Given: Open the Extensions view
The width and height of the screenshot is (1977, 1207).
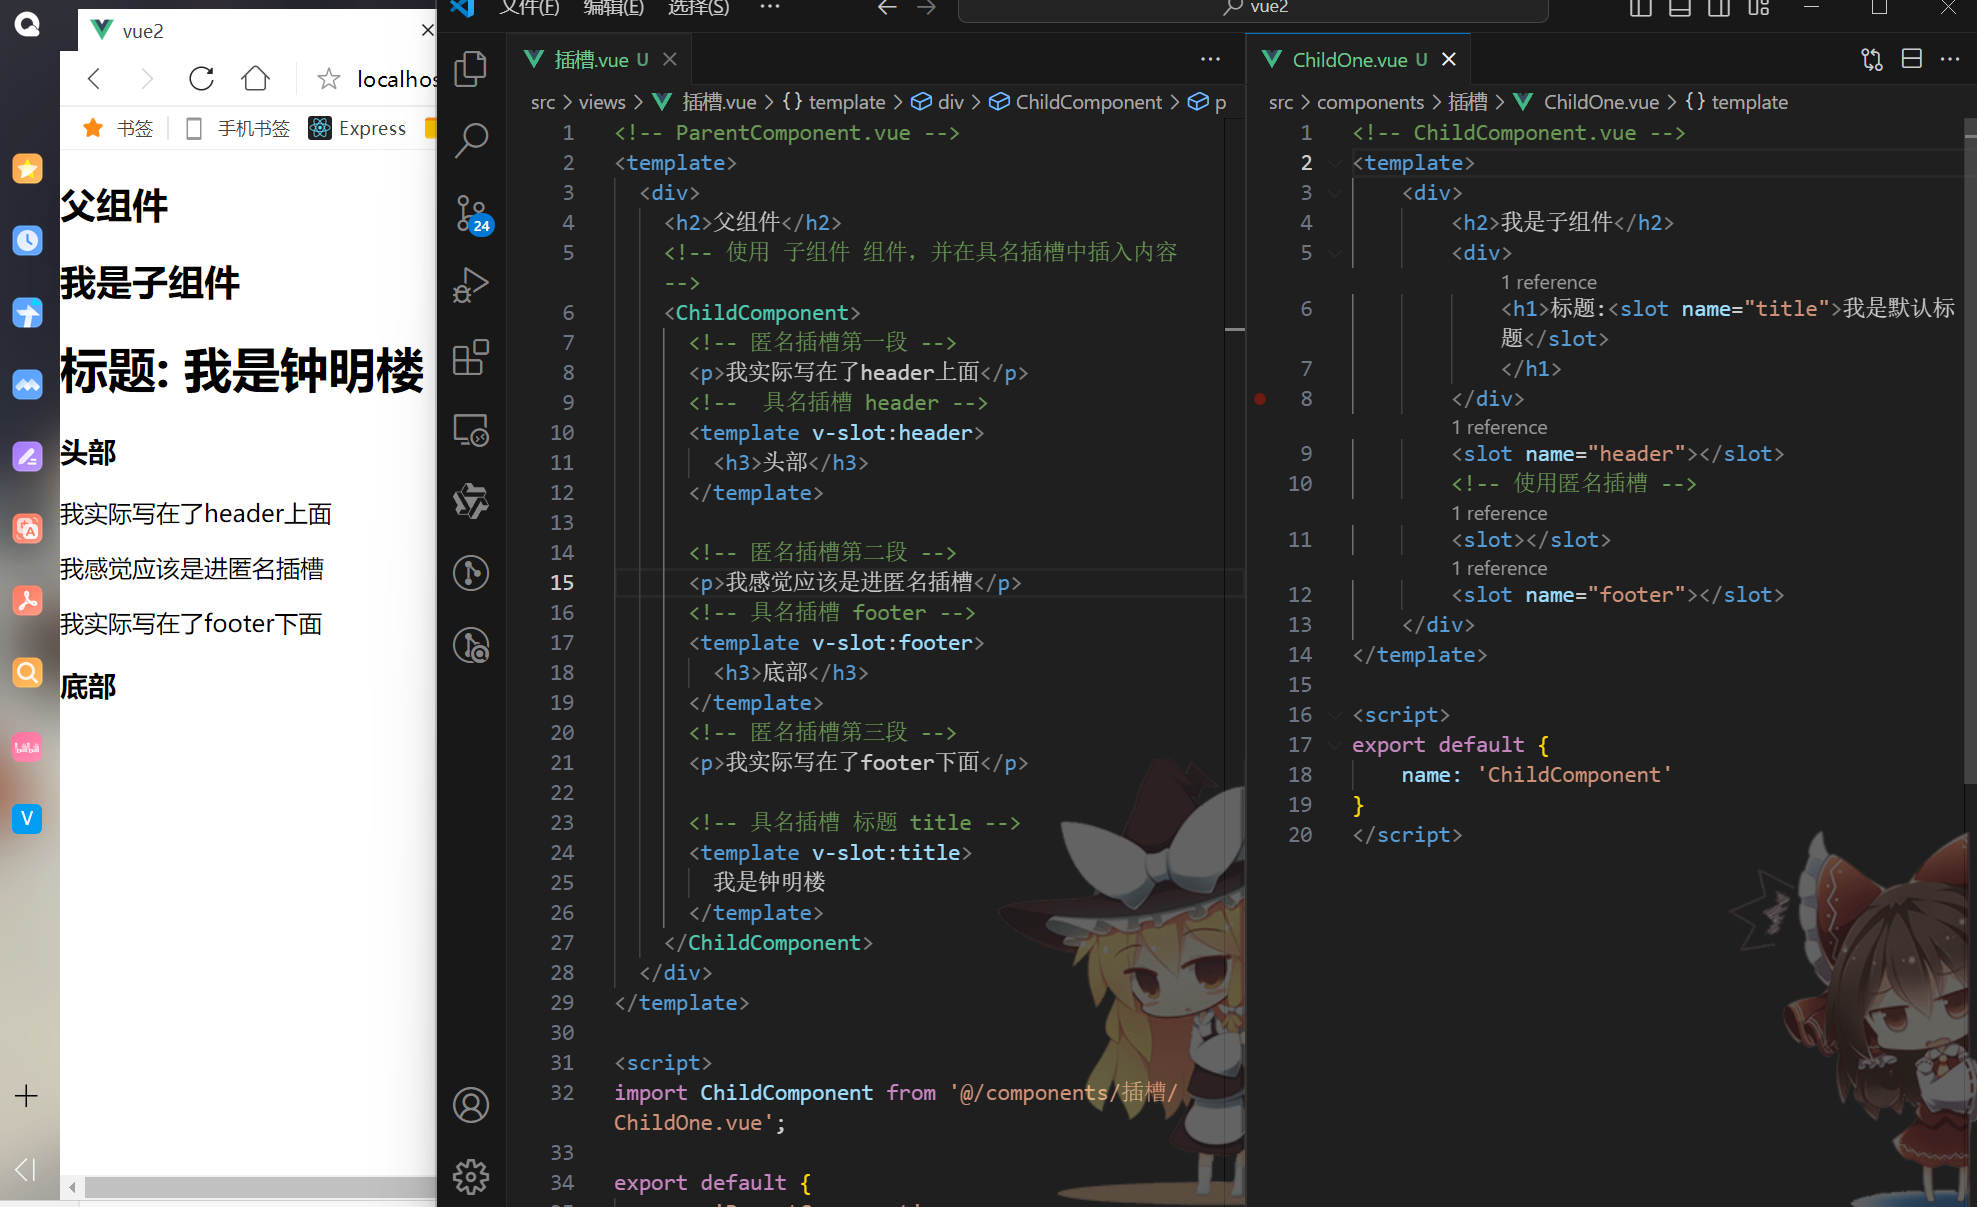Looking at the screenshot, I should [471, 357].
